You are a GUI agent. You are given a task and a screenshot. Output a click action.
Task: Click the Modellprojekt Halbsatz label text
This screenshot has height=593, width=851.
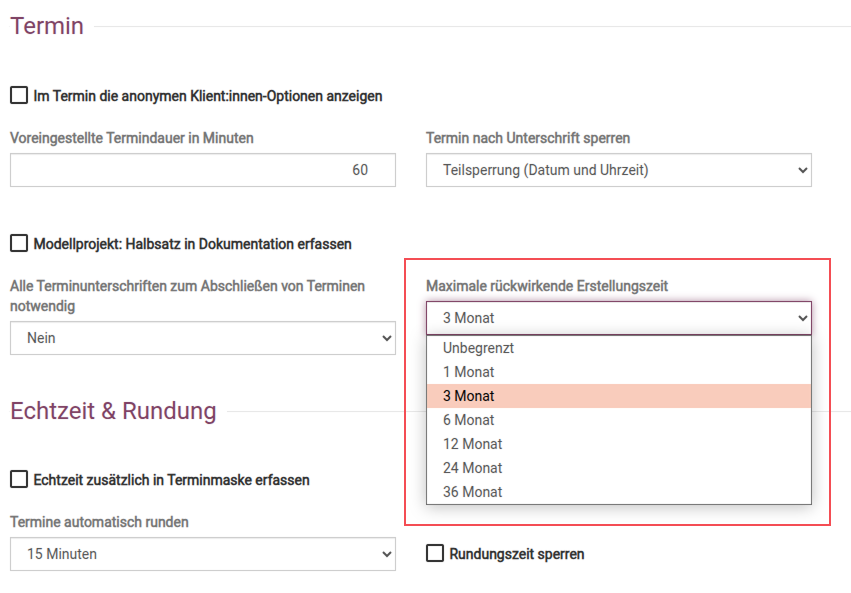tap(192, 244)
